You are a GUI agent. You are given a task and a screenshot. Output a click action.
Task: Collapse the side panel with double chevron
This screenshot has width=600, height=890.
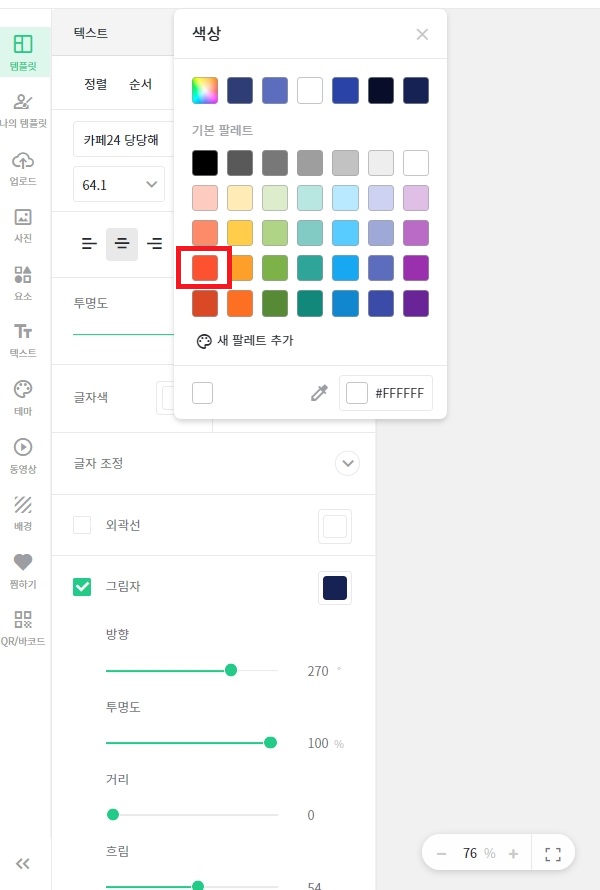point(23,864)
